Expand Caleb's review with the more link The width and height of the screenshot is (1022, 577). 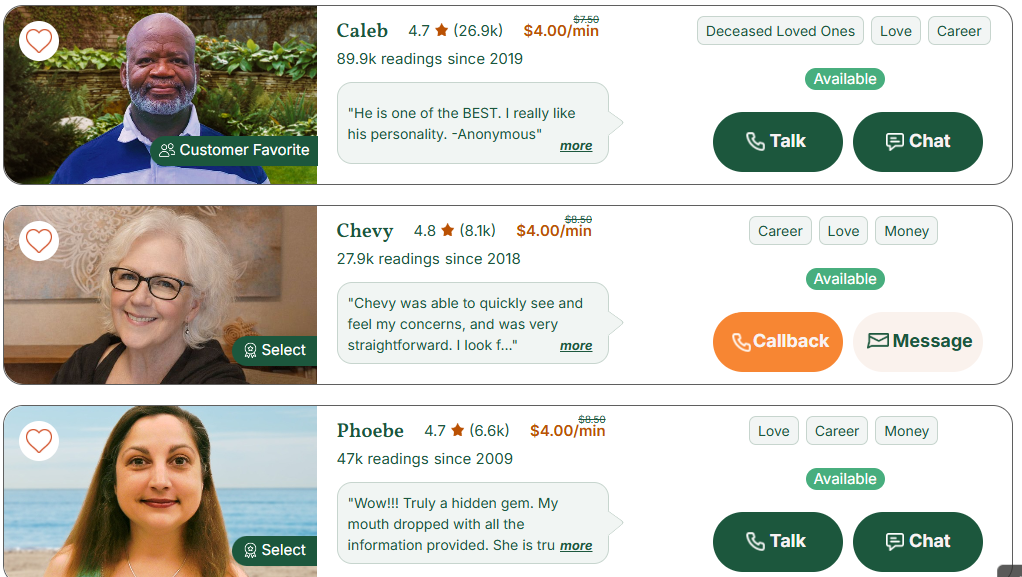[576, 146]
